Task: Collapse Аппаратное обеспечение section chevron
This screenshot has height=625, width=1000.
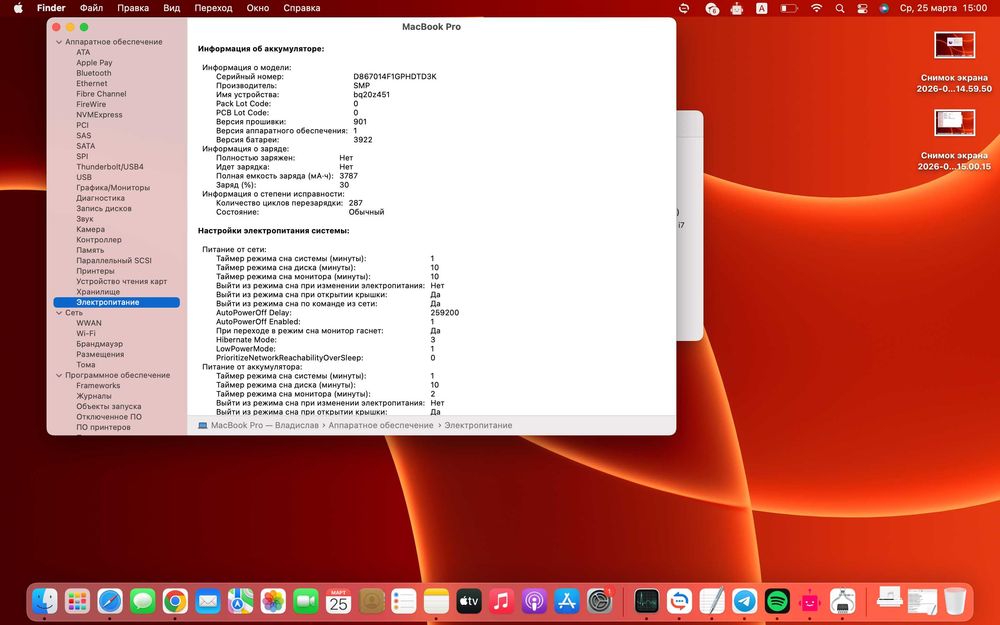Action: 59,42
